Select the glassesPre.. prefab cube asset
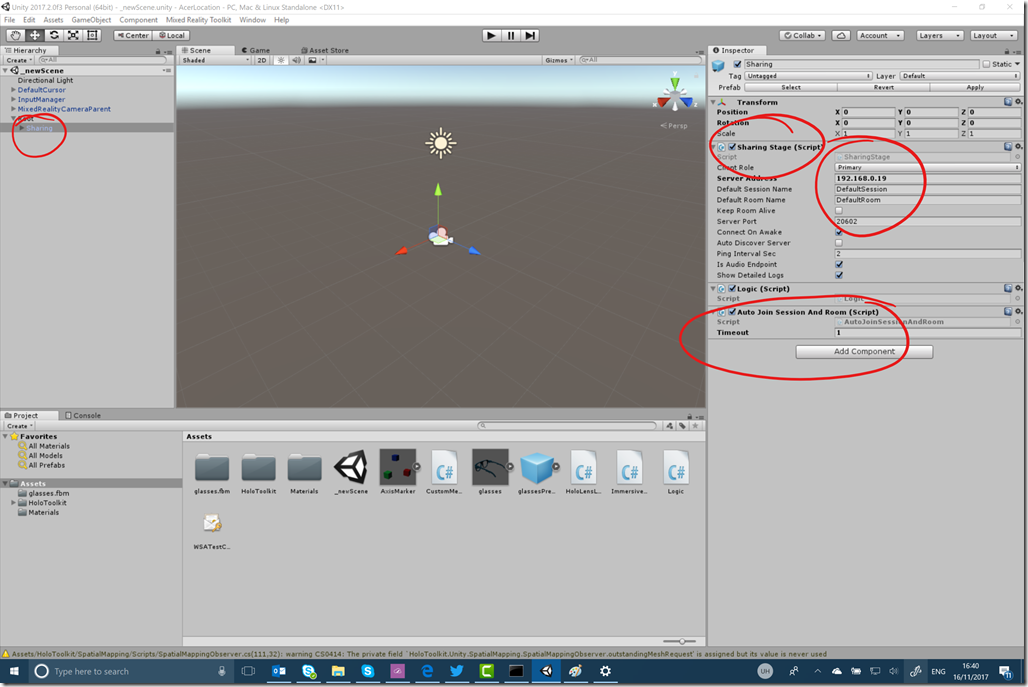Viewport: 1028px width, 687px height. [x=537, y=472]
